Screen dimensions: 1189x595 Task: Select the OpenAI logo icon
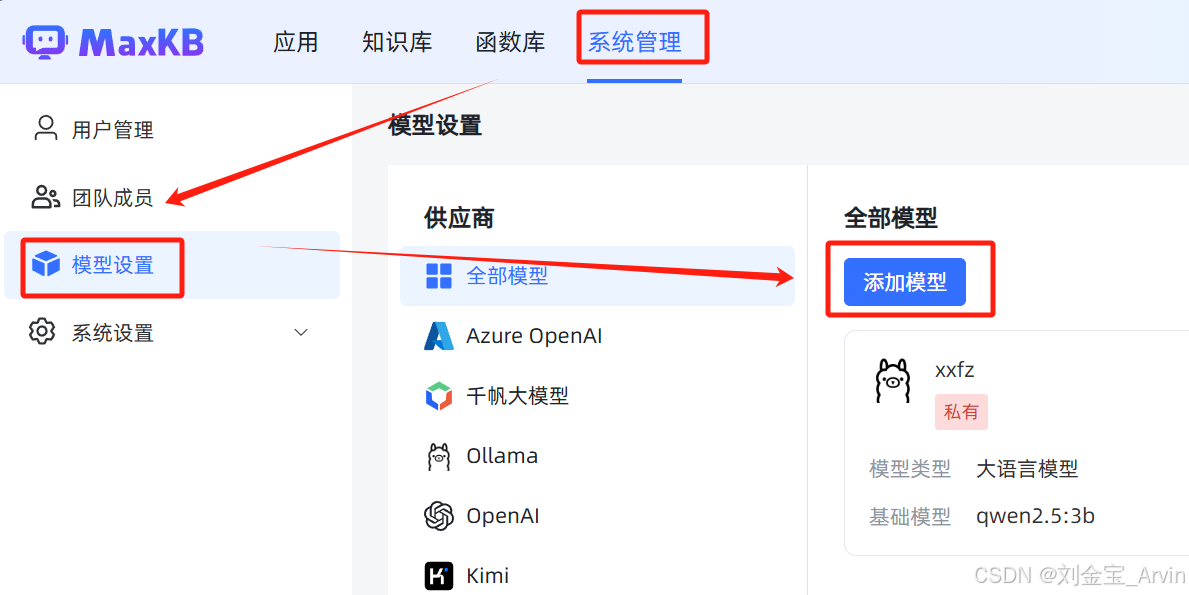point(439,516)
